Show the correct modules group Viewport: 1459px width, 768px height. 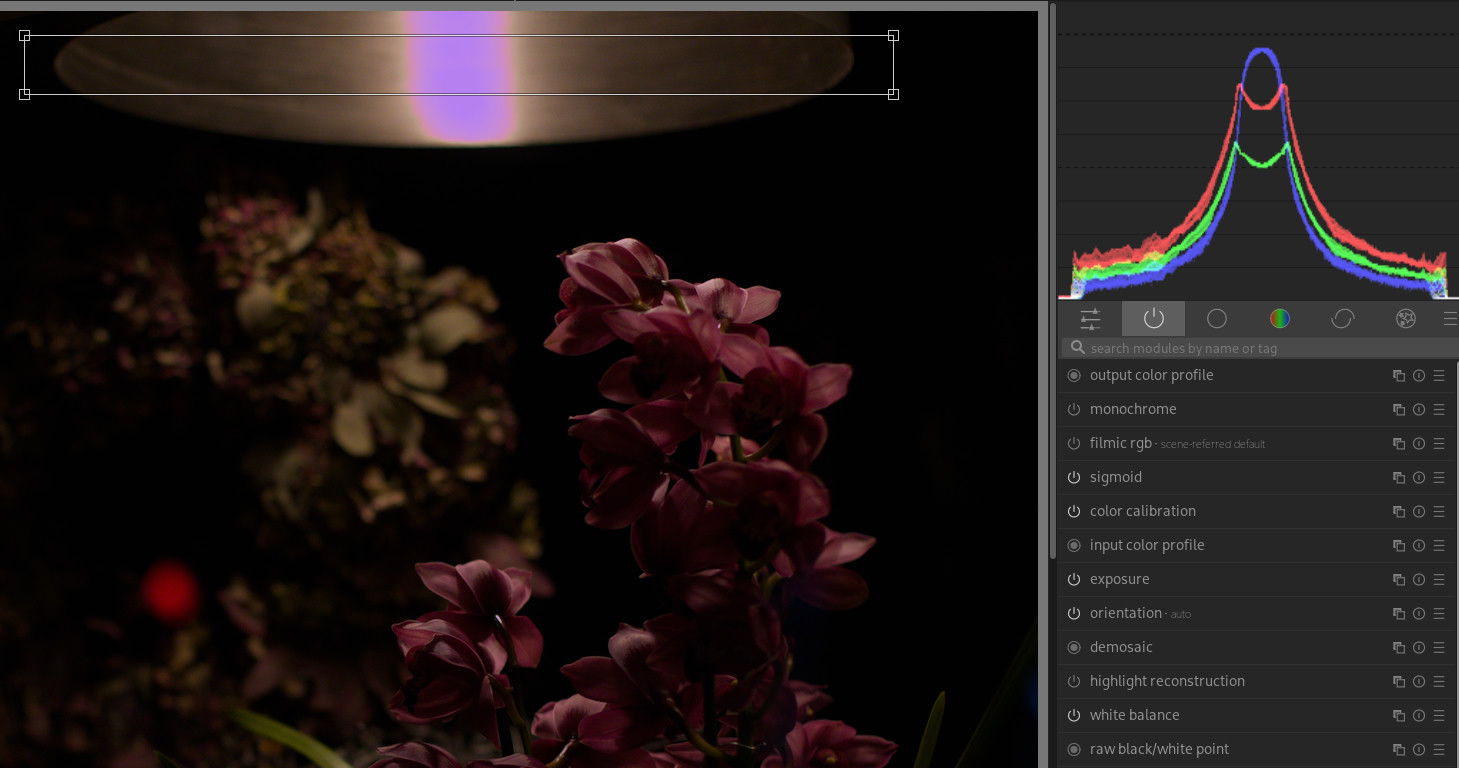pos(1342,319)
